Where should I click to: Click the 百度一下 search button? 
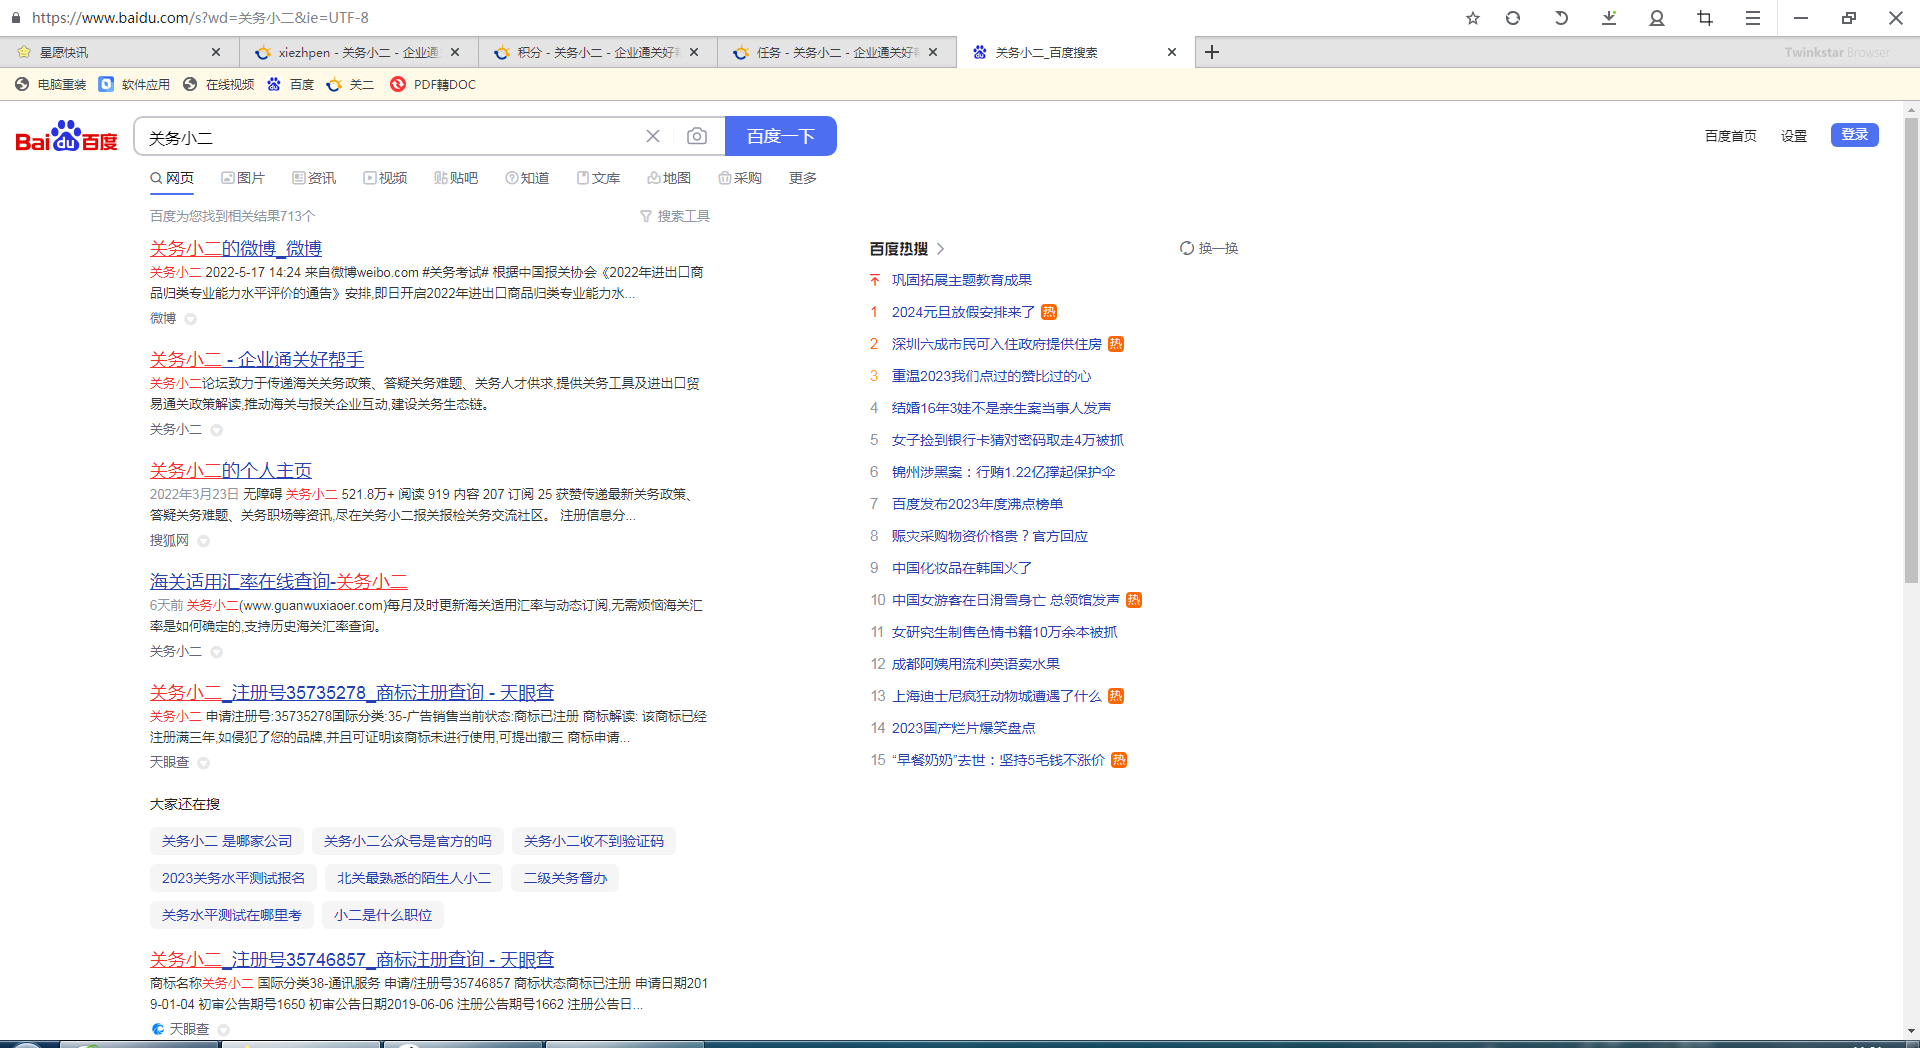pyautogui.click(x=780, y=136)
